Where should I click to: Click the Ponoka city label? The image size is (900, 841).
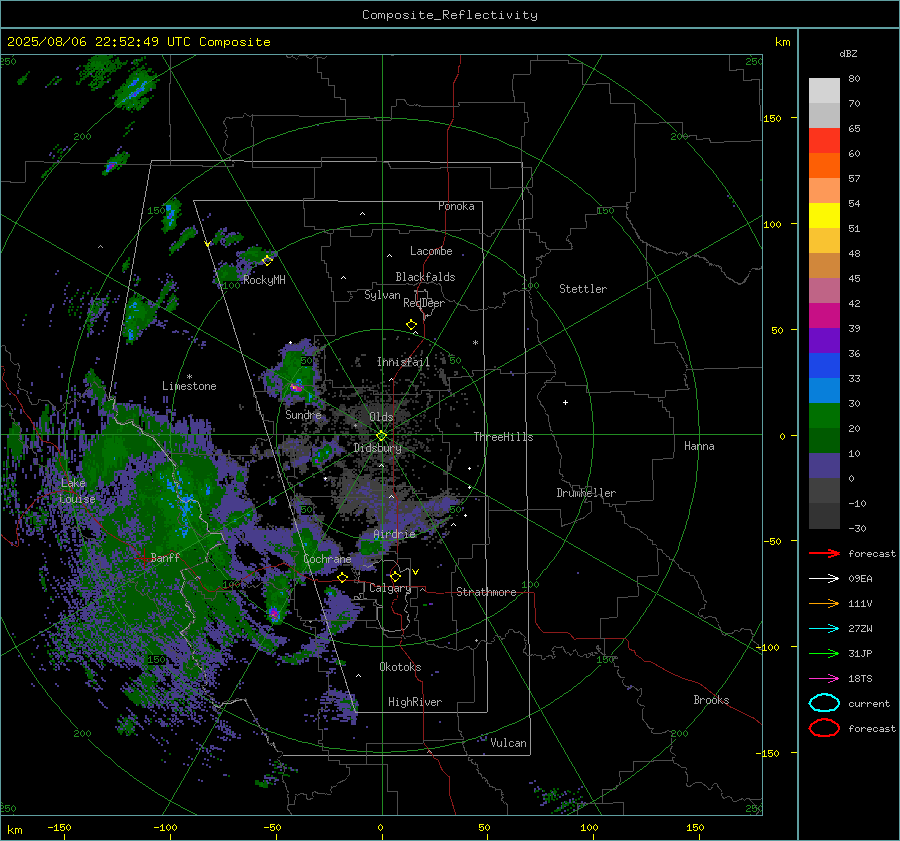(456, 206)
